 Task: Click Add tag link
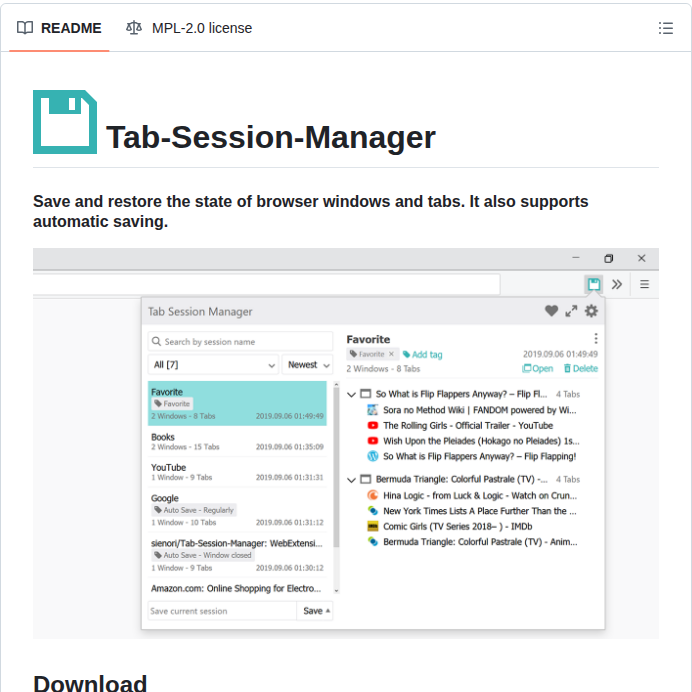coord(422,354)
